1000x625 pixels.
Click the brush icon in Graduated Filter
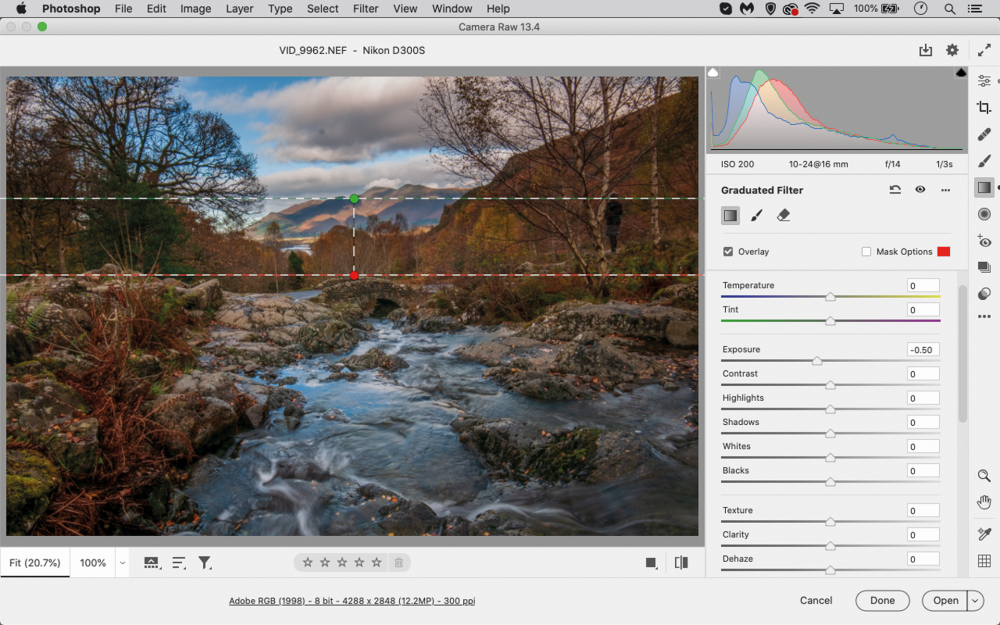756,216
